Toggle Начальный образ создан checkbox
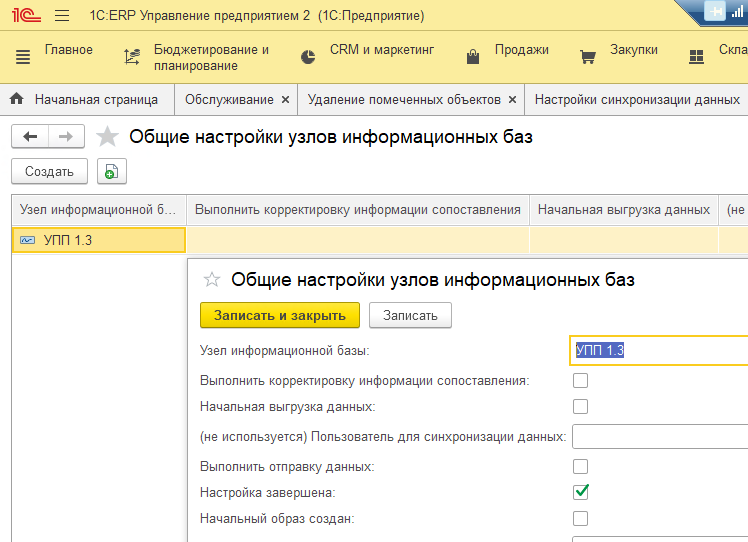This screenshot has height=542, width=748. click(581, 518)
